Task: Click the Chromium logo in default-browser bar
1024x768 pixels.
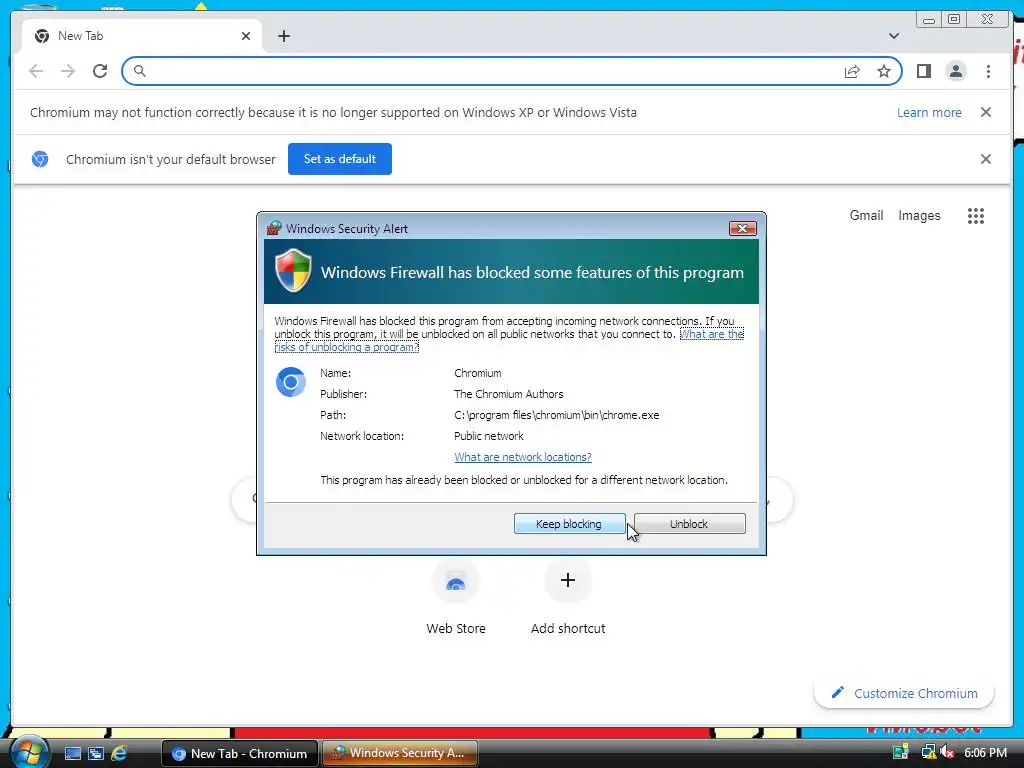Action: (x=40, y=159)
